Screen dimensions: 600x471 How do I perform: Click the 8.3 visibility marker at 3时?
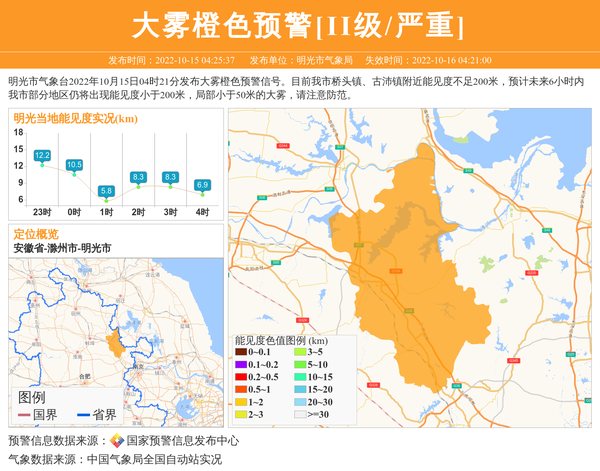click(170, 177)
